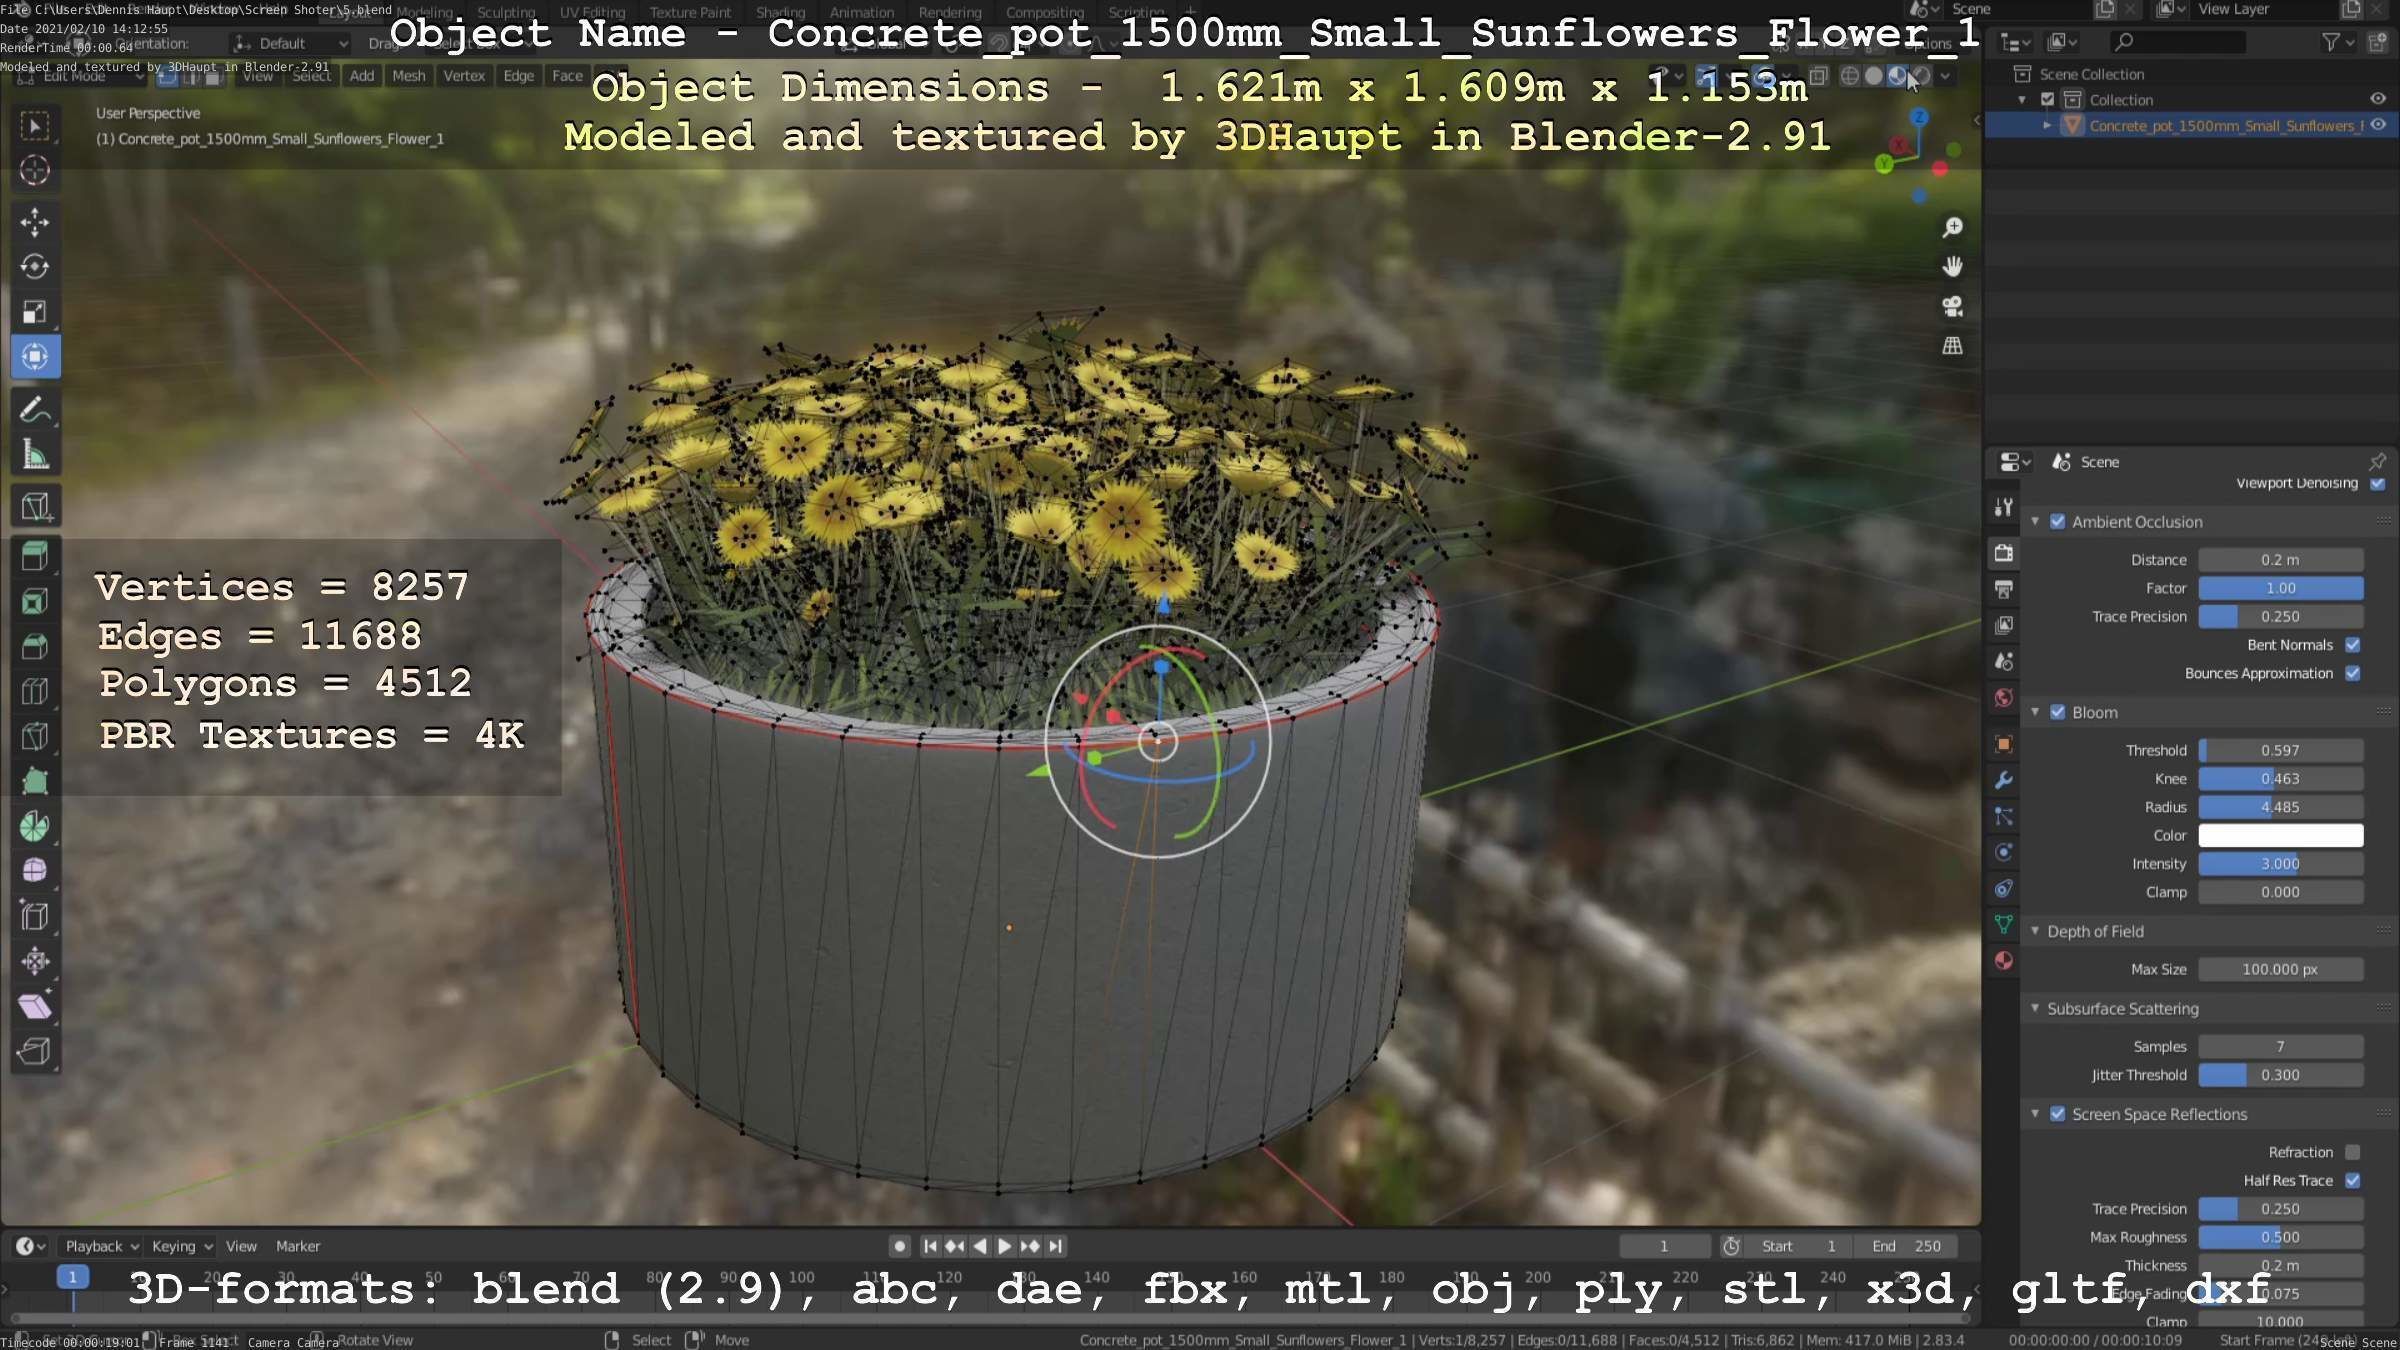Select the Scale tool
2400x1350 pixels.
(x=35, y=312)
